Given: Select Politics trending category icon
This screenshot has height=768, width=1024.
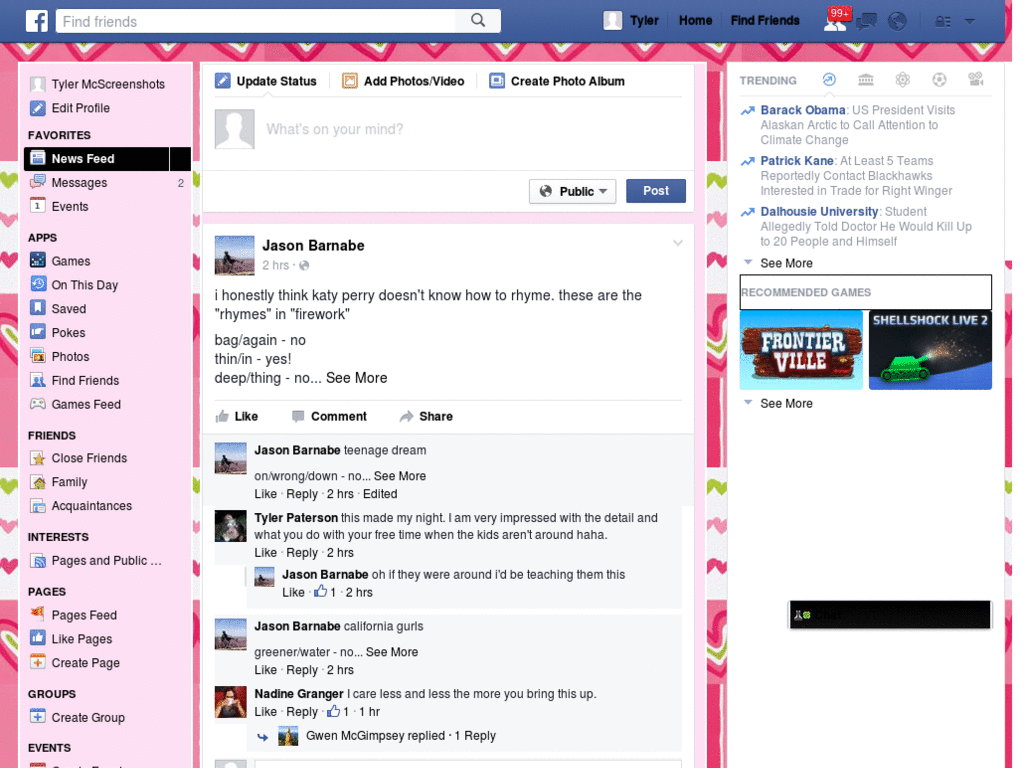Looking at the screenshot, I should click(x=865, y=80).
